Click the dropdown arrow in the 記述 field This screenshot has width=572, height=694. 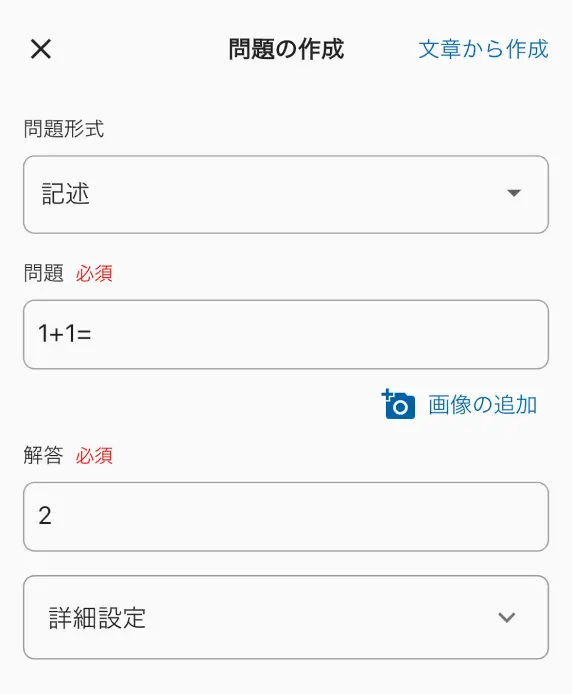514,193
